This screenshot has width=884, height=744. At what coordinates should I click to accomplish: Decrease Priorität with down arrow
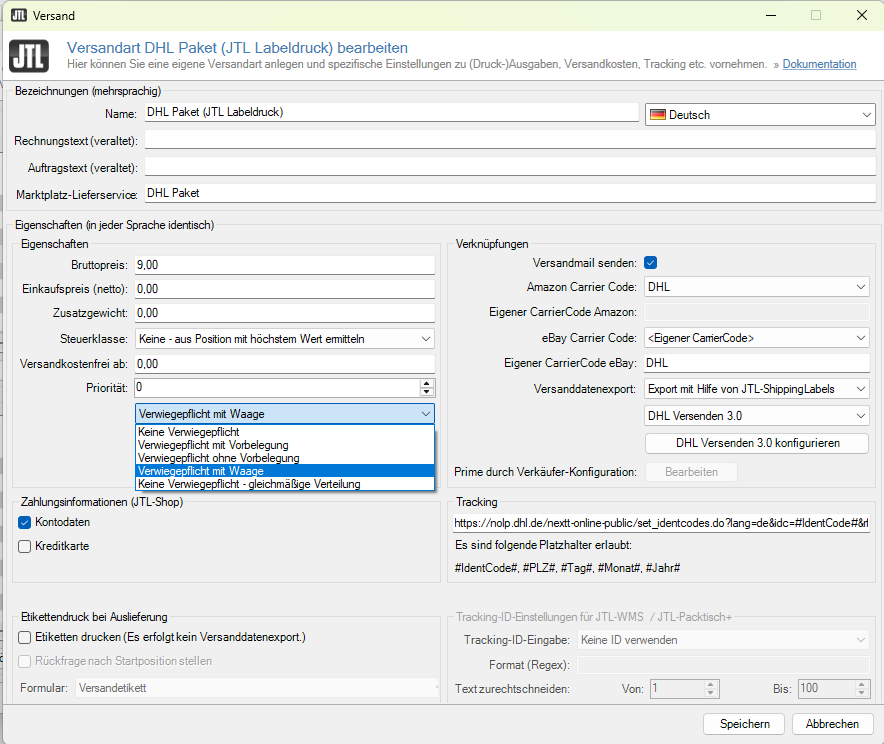tap(427, 392)
